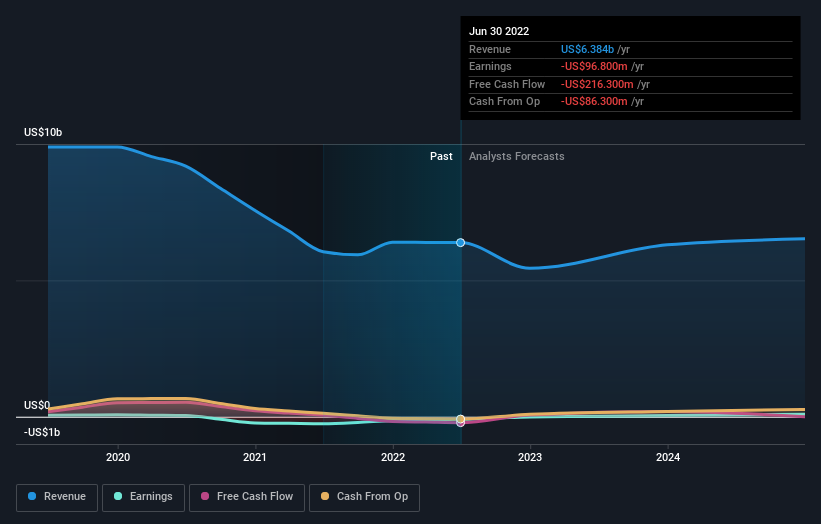Click the US$10b y-axis label
Image resolution: width=821 pixels, height=524 pixels.
pos(43,132)
